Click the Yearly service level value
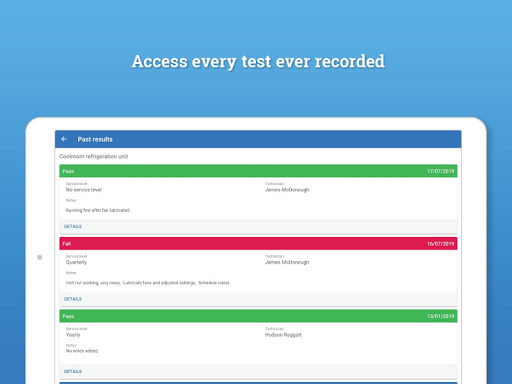This screenshot has width=512, height=384. click(73, 335)
